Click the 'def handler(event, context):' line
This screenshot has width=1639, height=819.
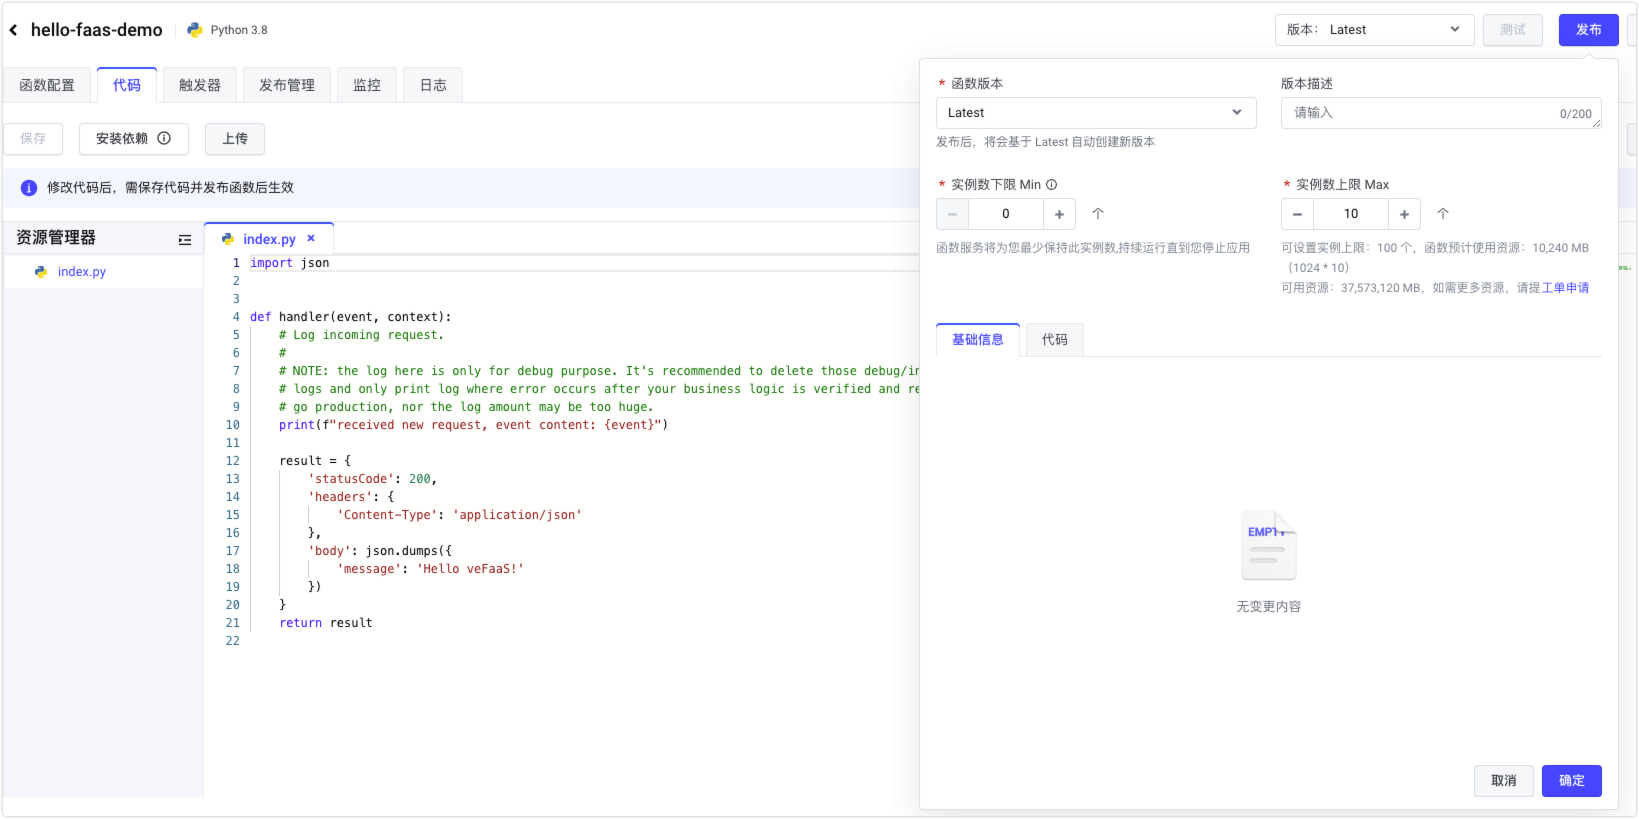[351, 317]
